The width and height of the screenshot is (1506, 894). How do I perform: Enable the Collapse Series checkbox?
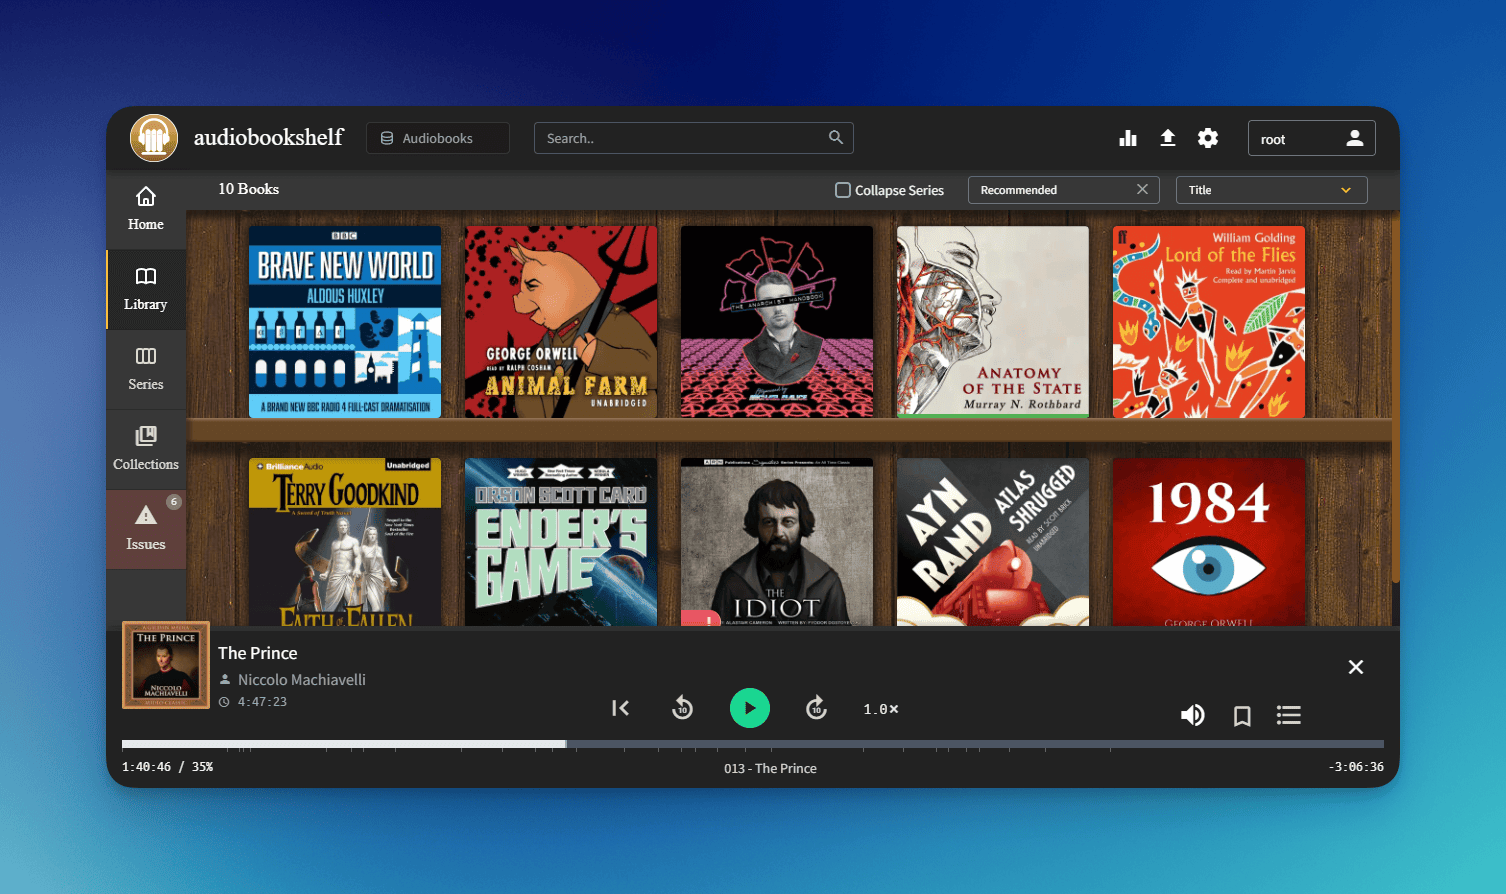(x=843, y=190)
